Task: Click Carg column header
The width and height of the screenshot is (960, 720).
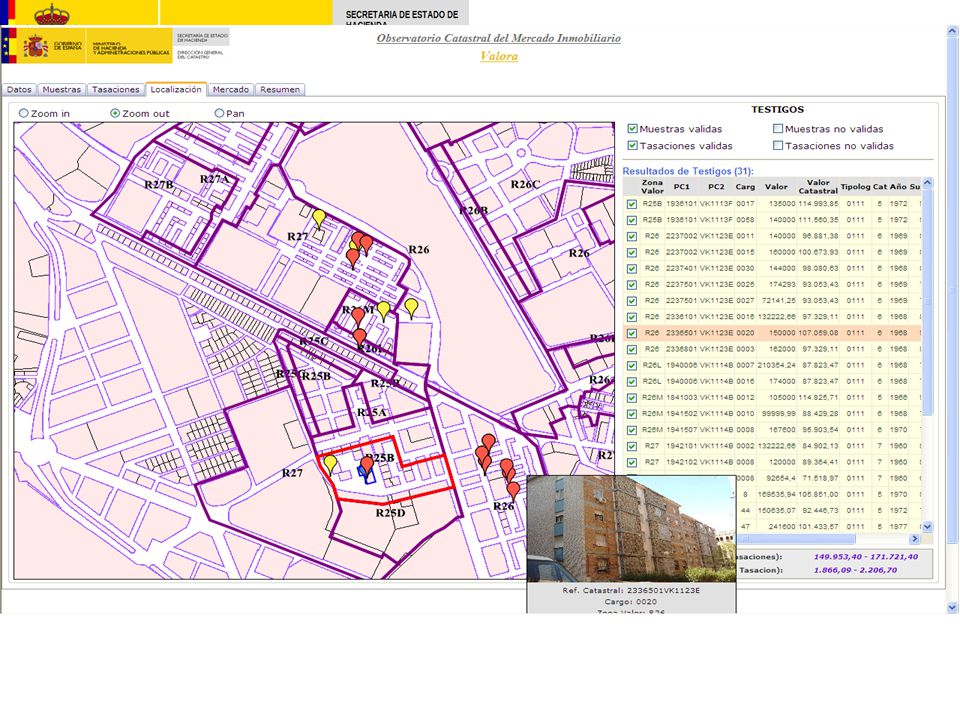Action: coord(745,187)
